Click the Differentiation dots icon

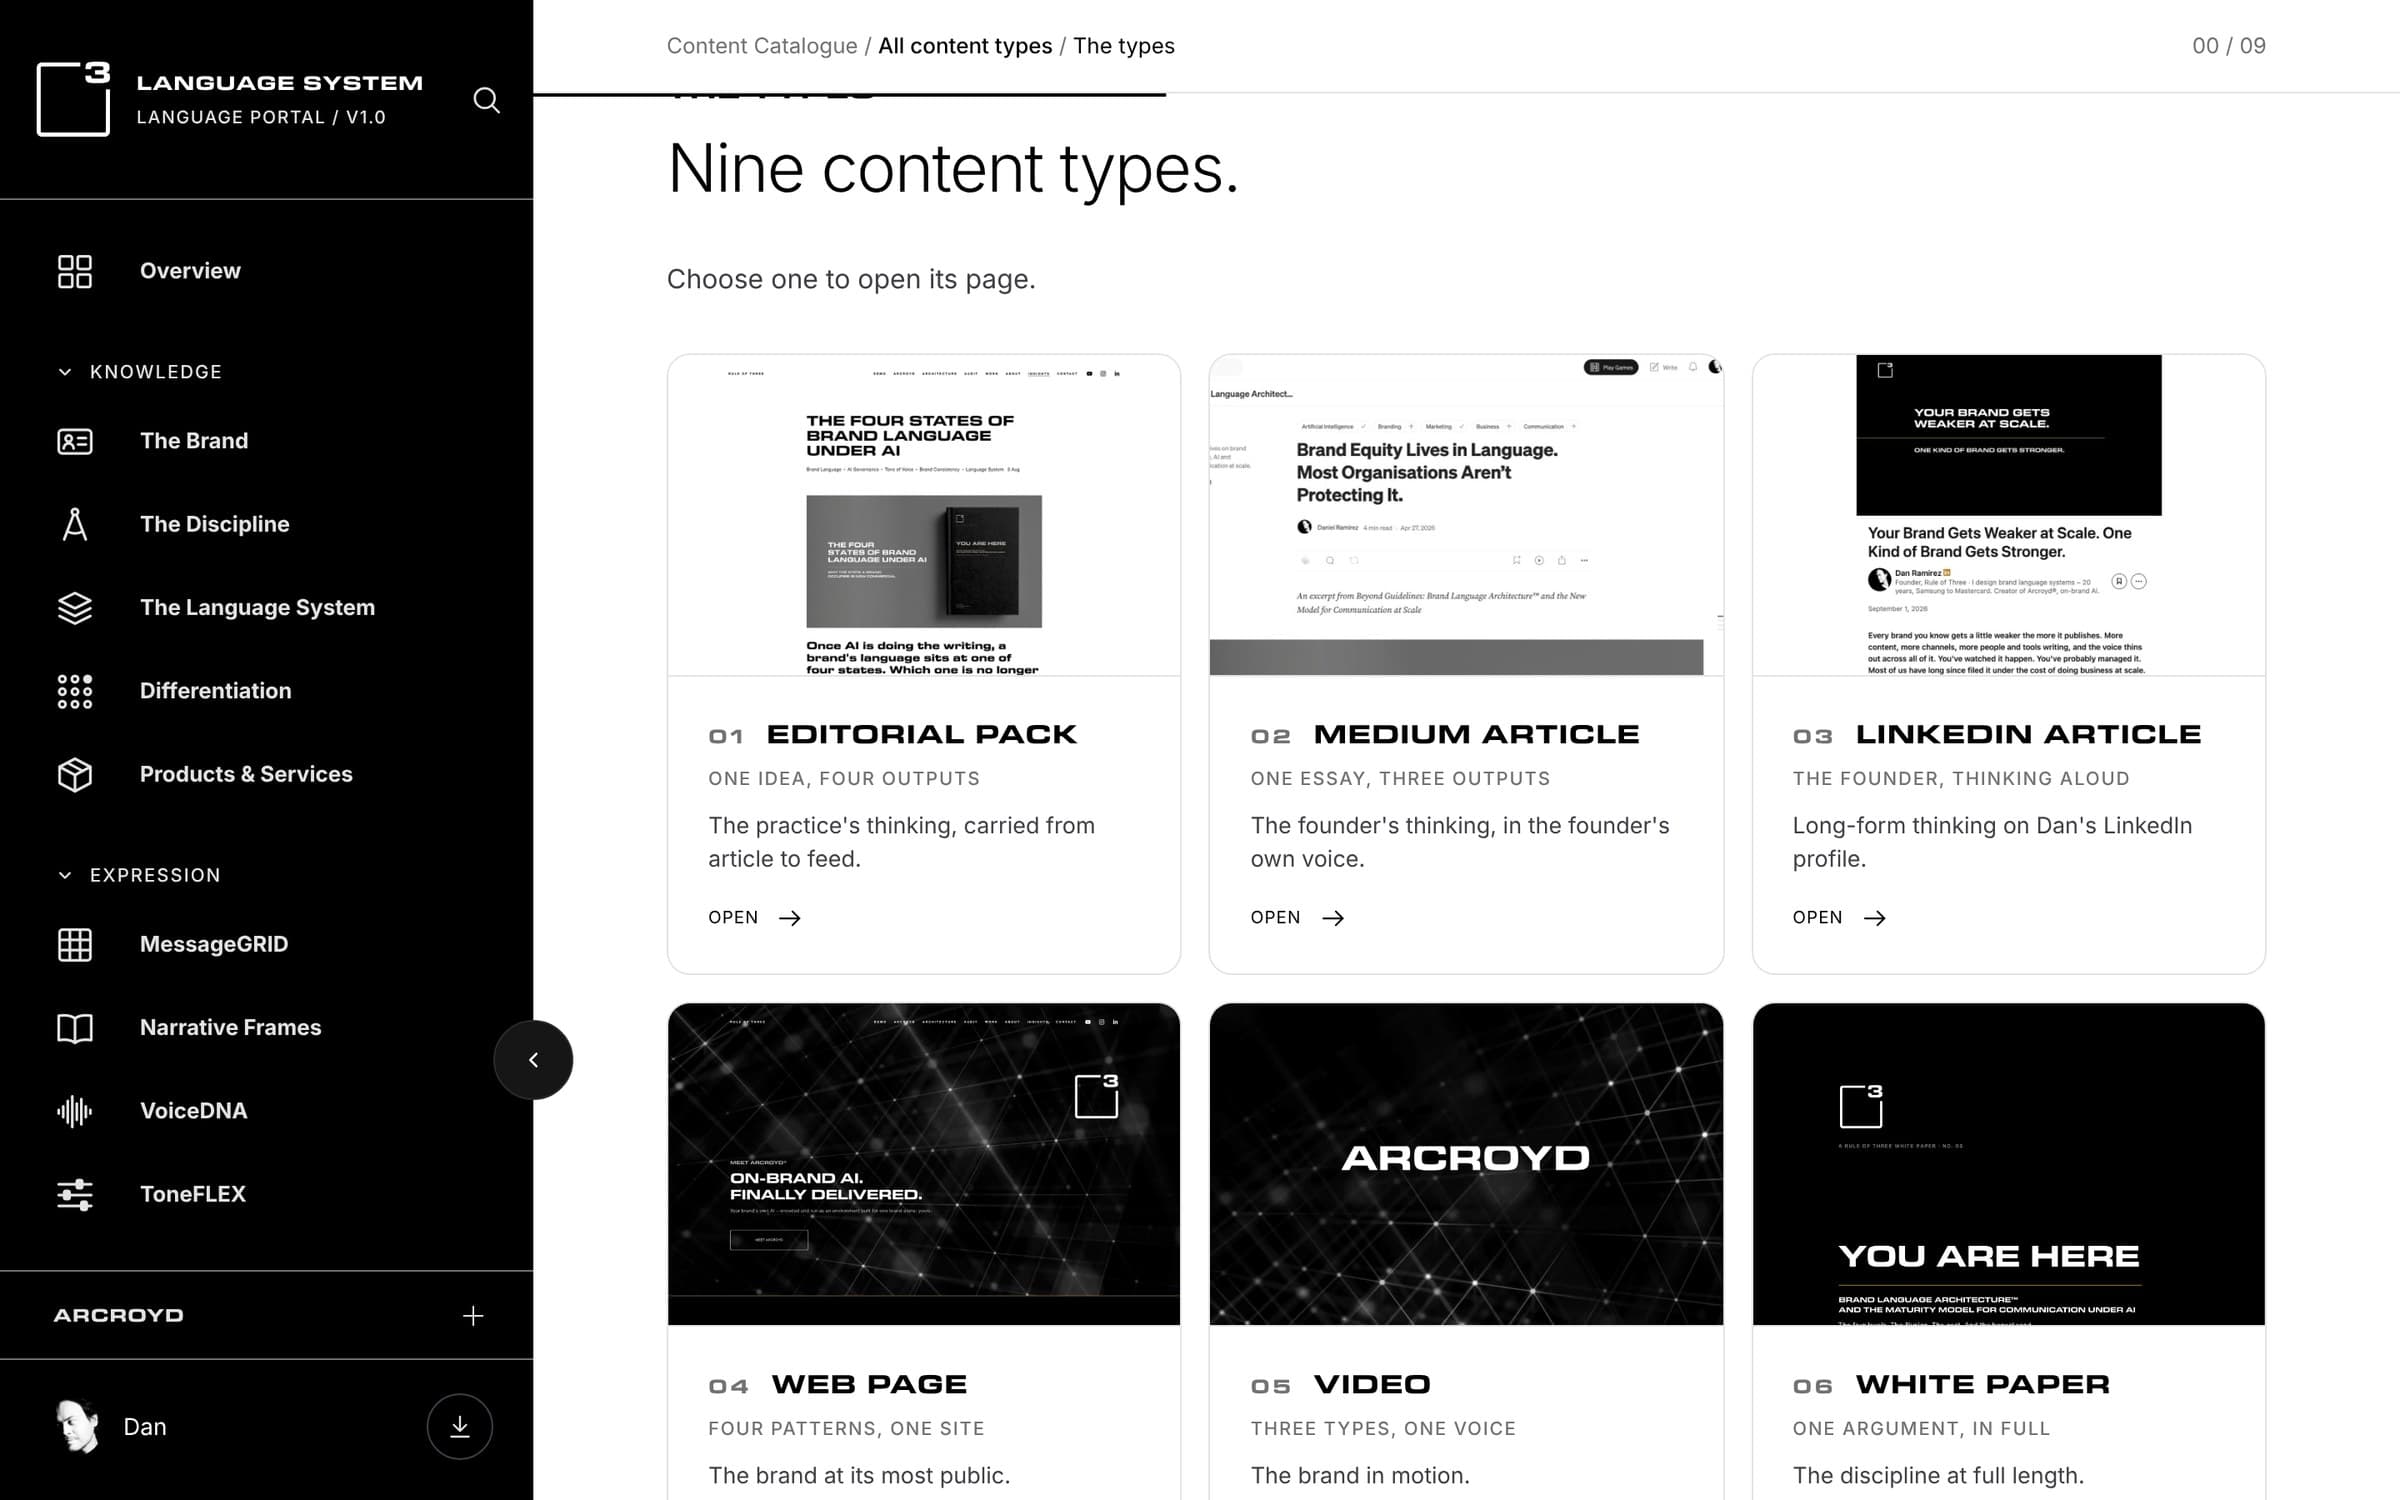(75, 691)
